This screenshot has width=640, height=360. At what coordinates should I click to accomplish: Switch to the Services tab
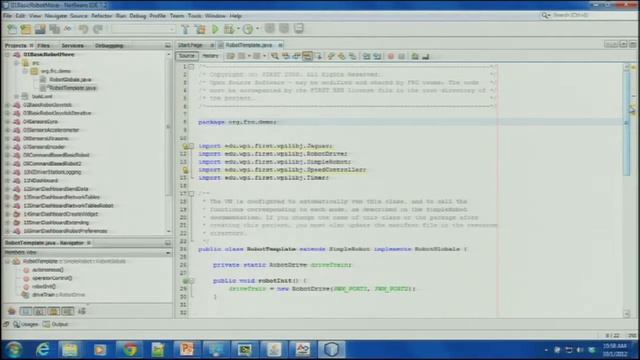[x=73, y=46]
